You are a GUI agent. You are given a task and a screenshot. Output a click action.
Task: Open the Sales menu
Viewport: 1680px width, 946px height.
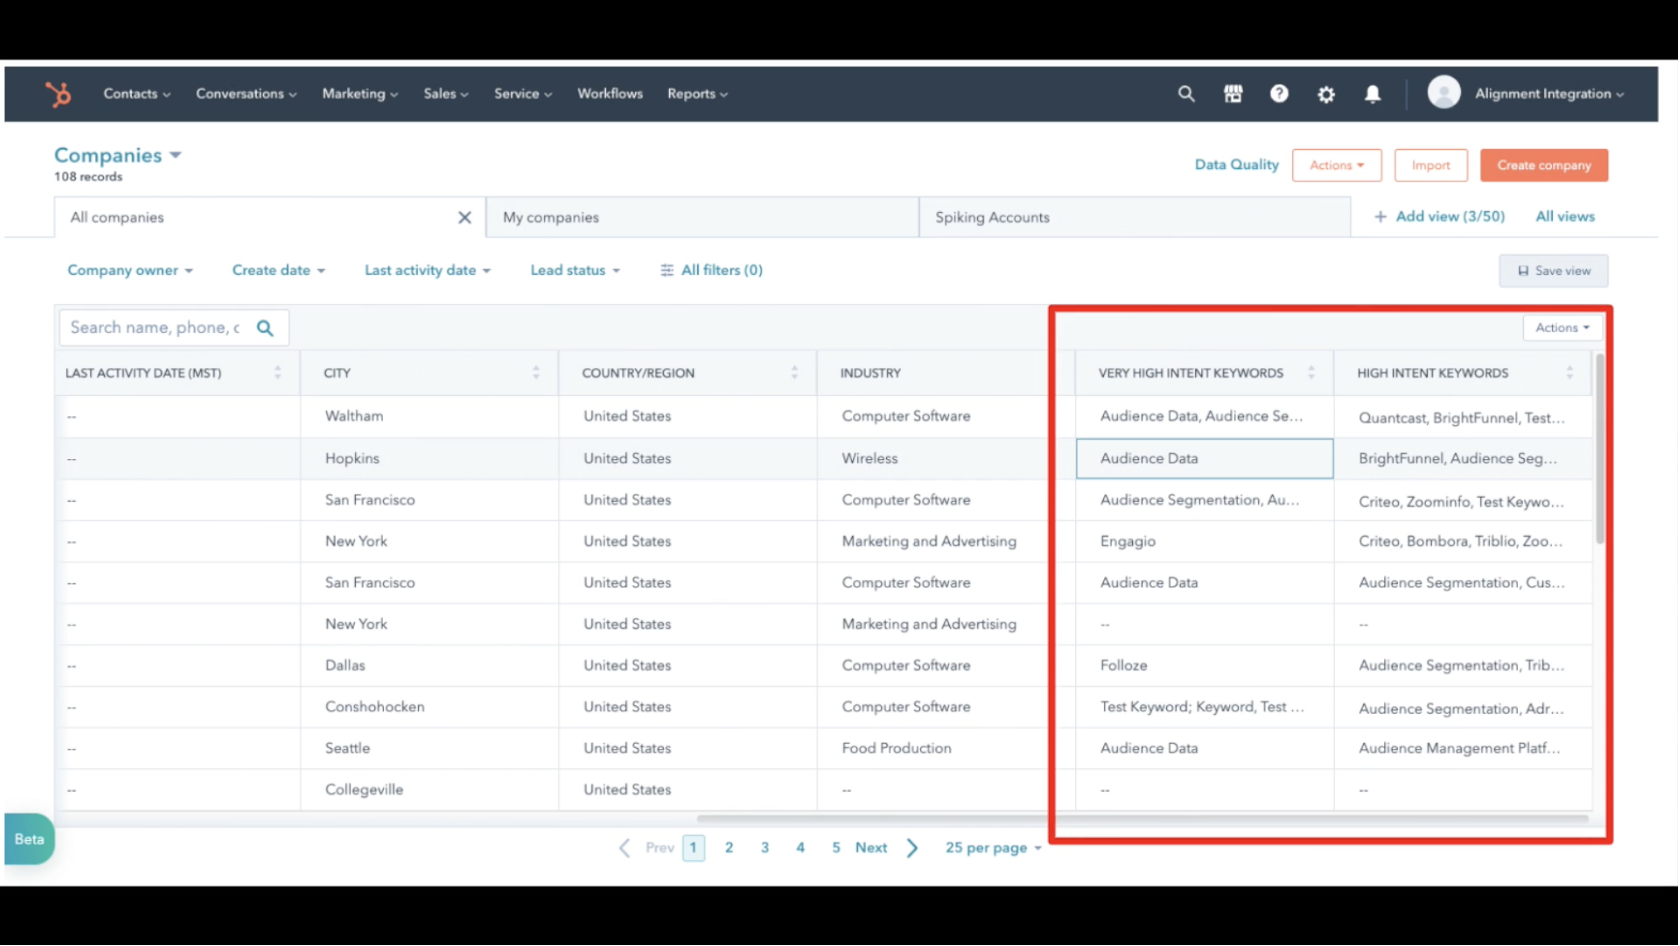tap(446, 94)
